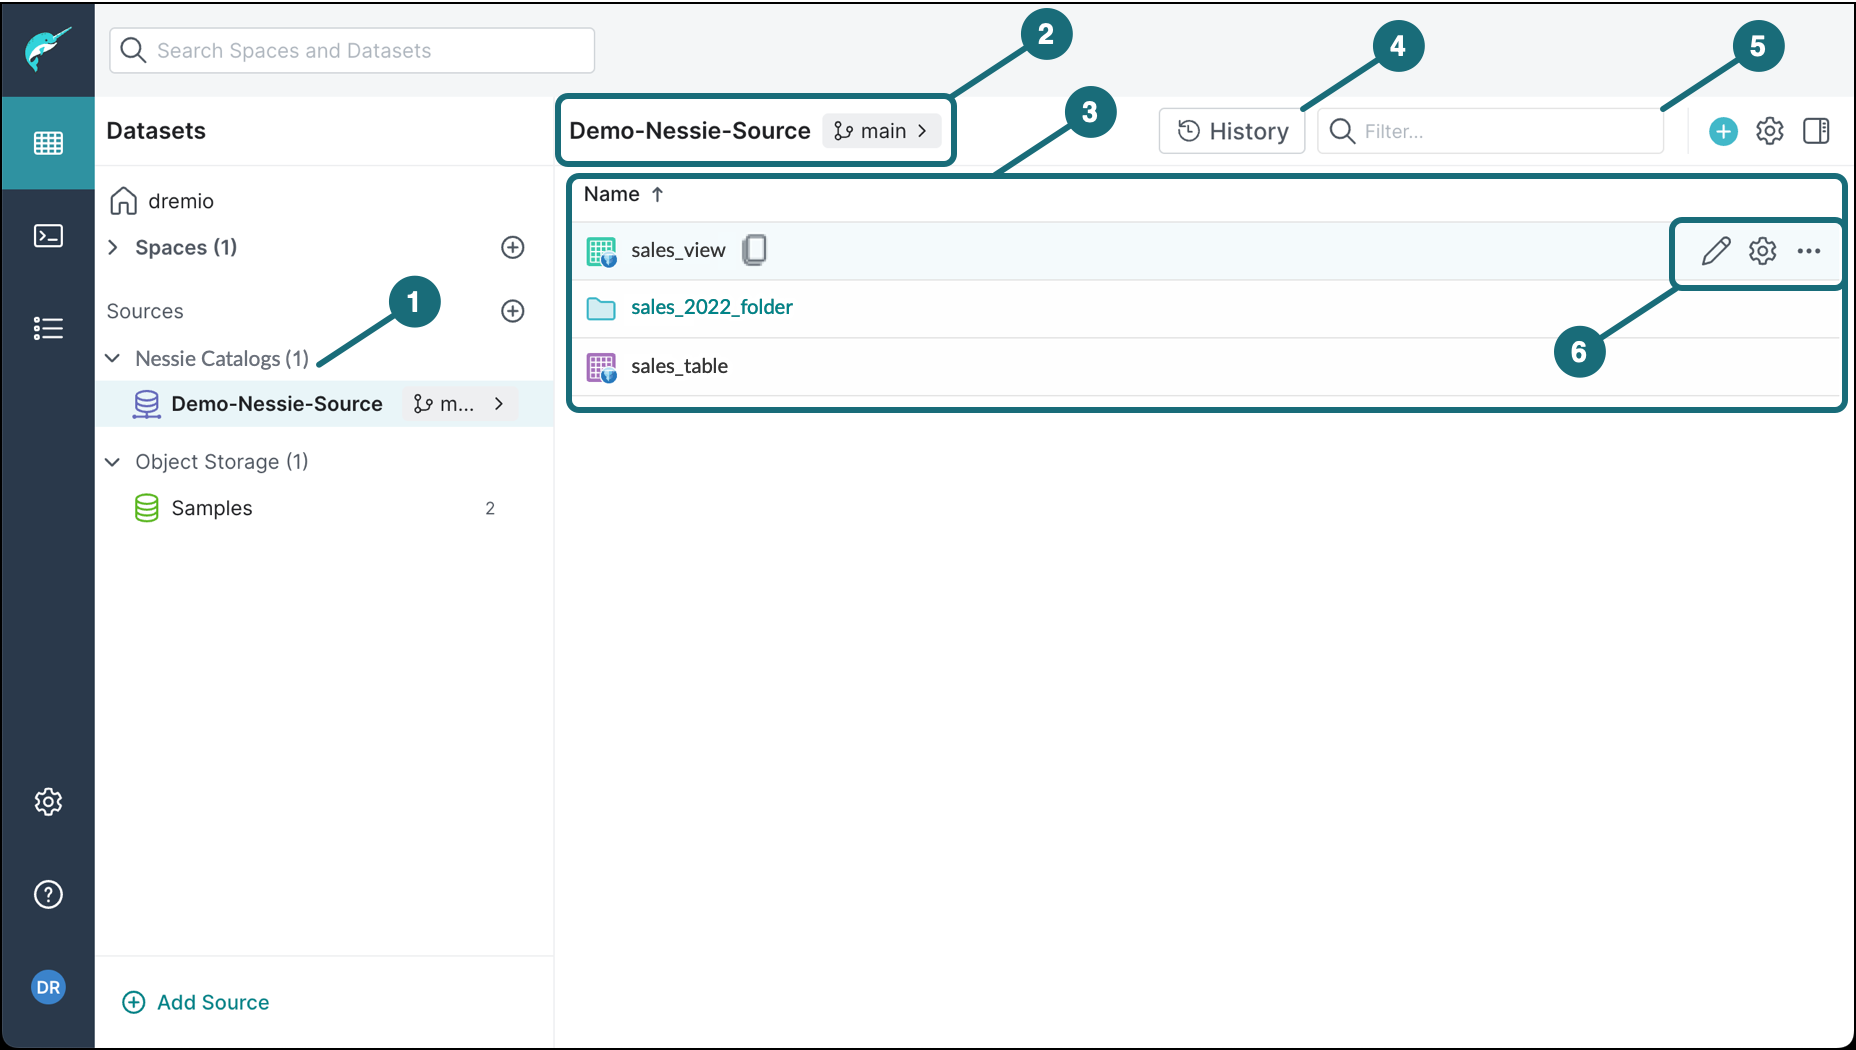Image resolution: width=1856 pixels, height=1050 pixels.
Task: Click the Datasets grid icon in sidebar
Action: [48, 143]
